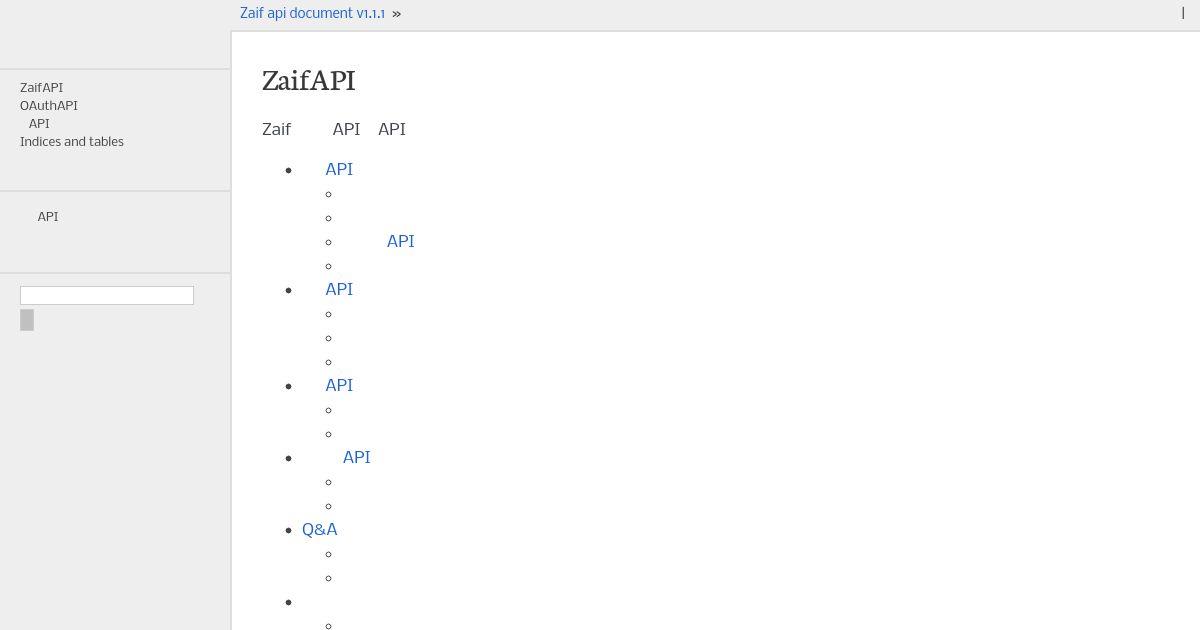
Task: Focus the sidebar search input field
Action: (107, 295)
